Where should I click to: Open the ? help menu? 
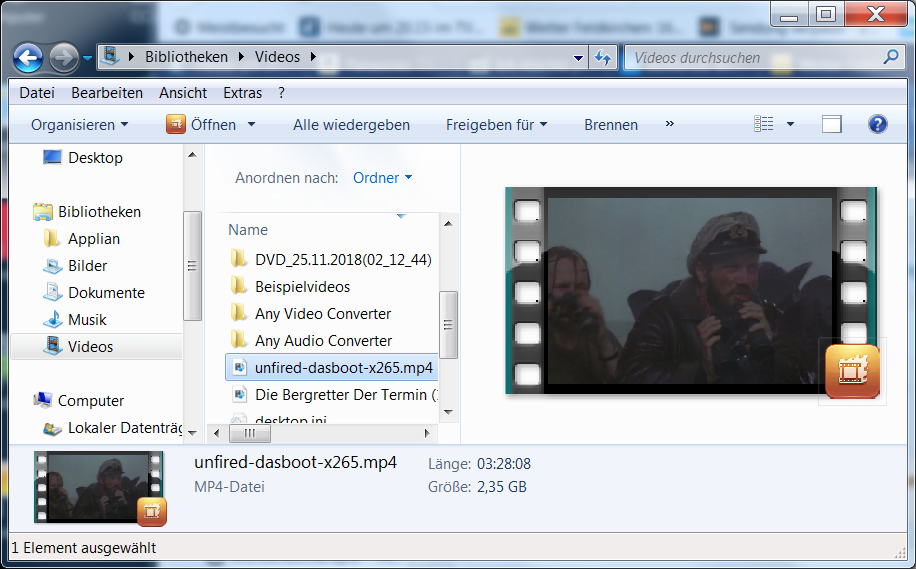pyautogui.click(x=282, y=93)
